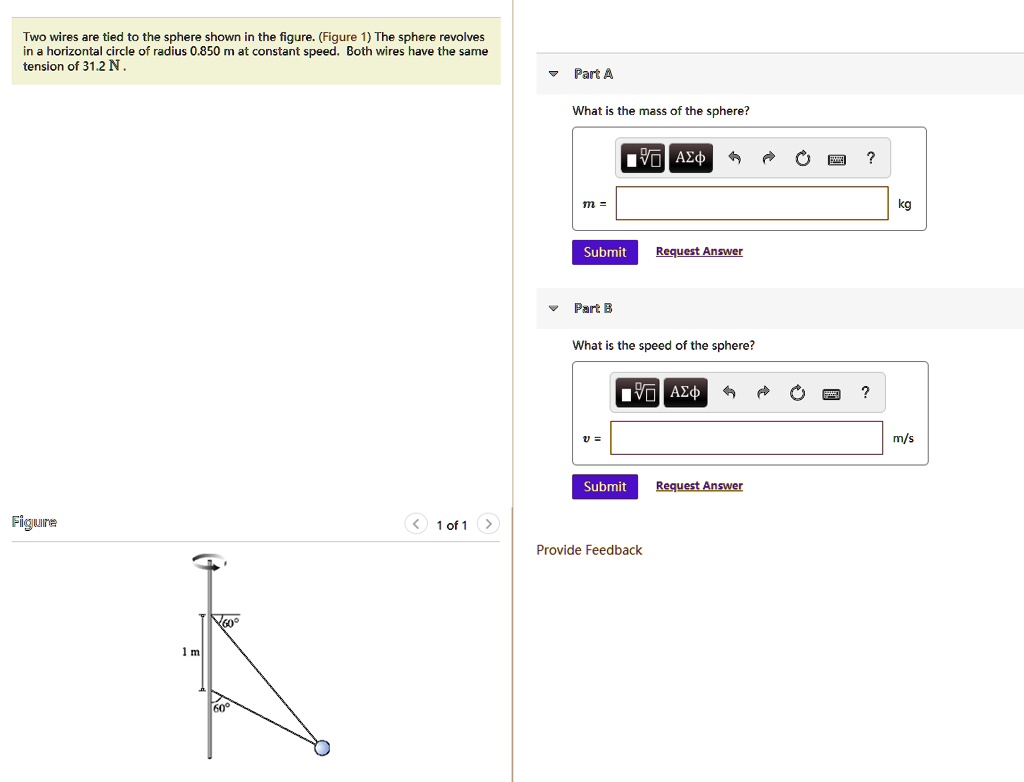The image size is (1024, 782).
Task: Submit the answer for Part B
Action: [x=604, y=486]
